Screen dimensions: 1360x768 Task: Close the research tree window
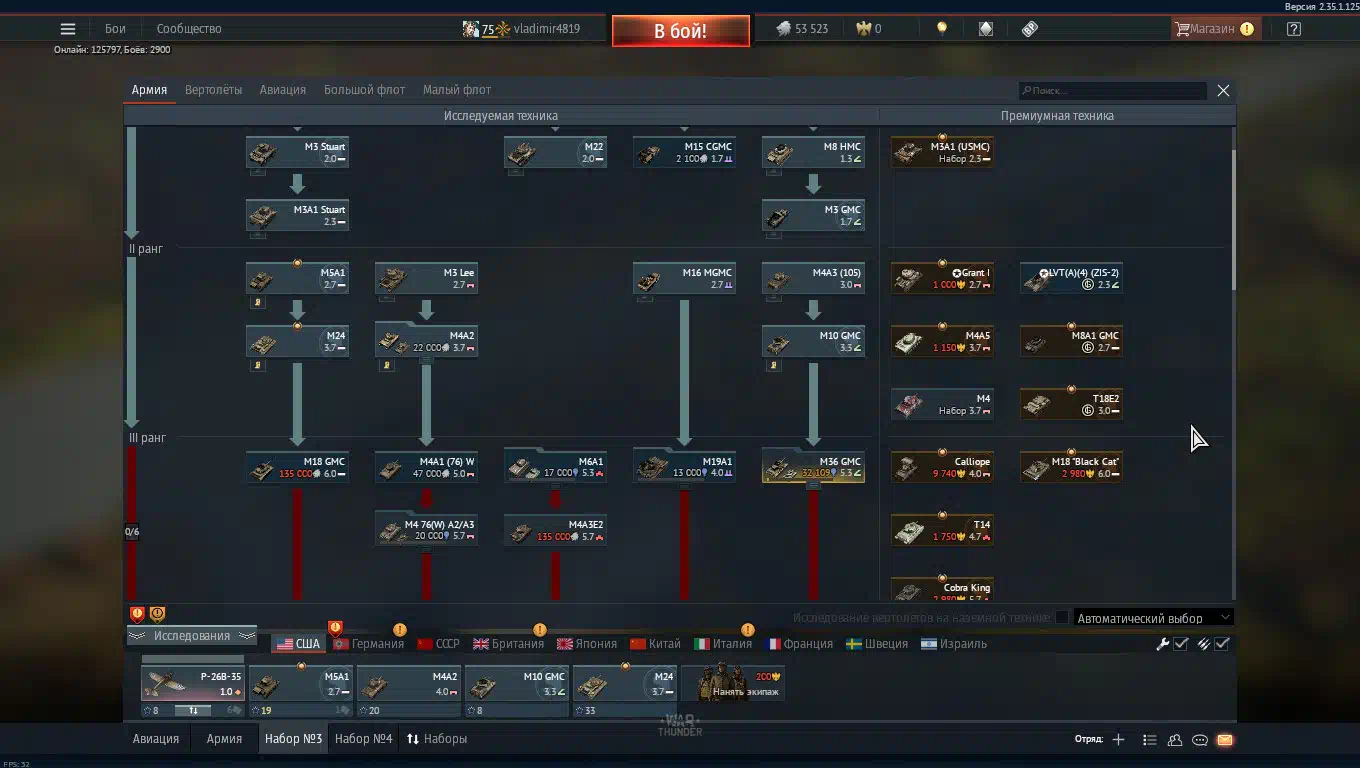pos(1223,90)
